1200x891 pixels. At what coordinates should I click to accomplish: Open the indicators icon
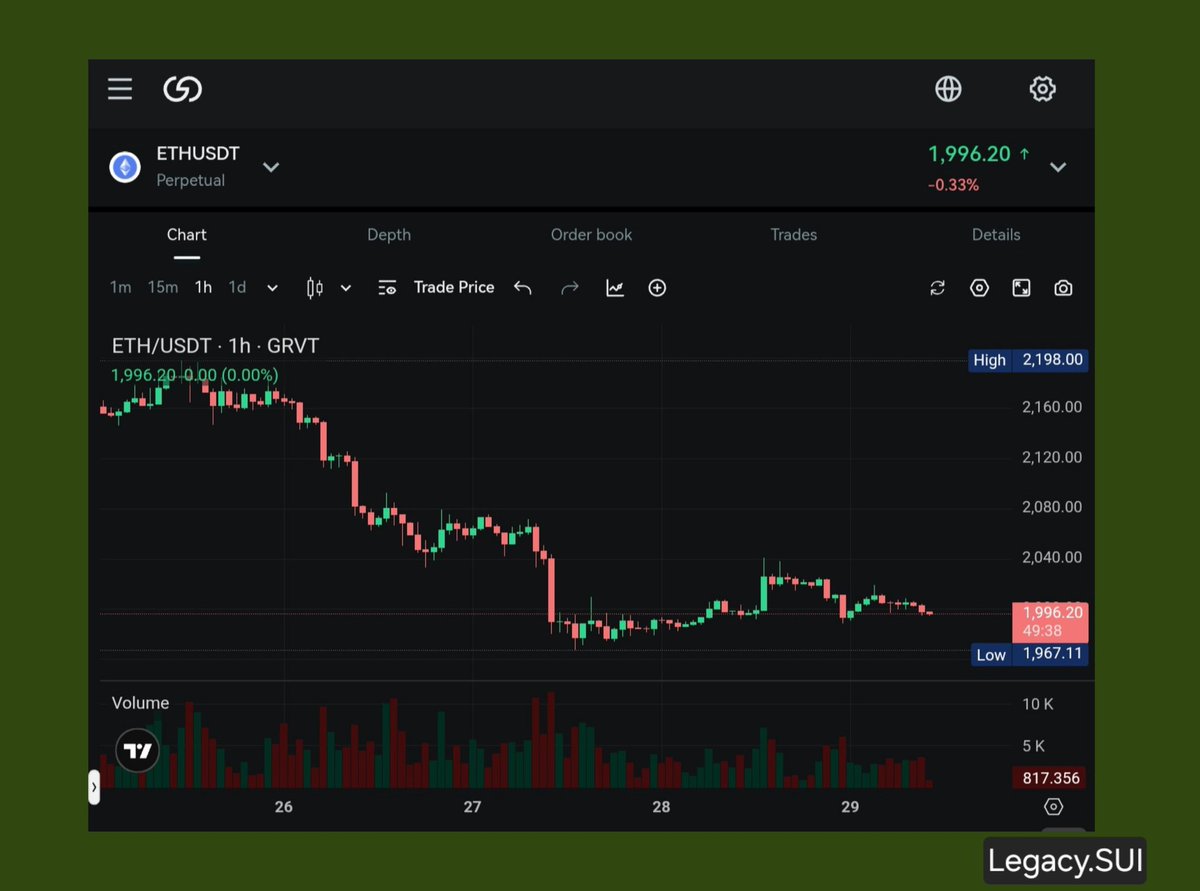(615, 288)
